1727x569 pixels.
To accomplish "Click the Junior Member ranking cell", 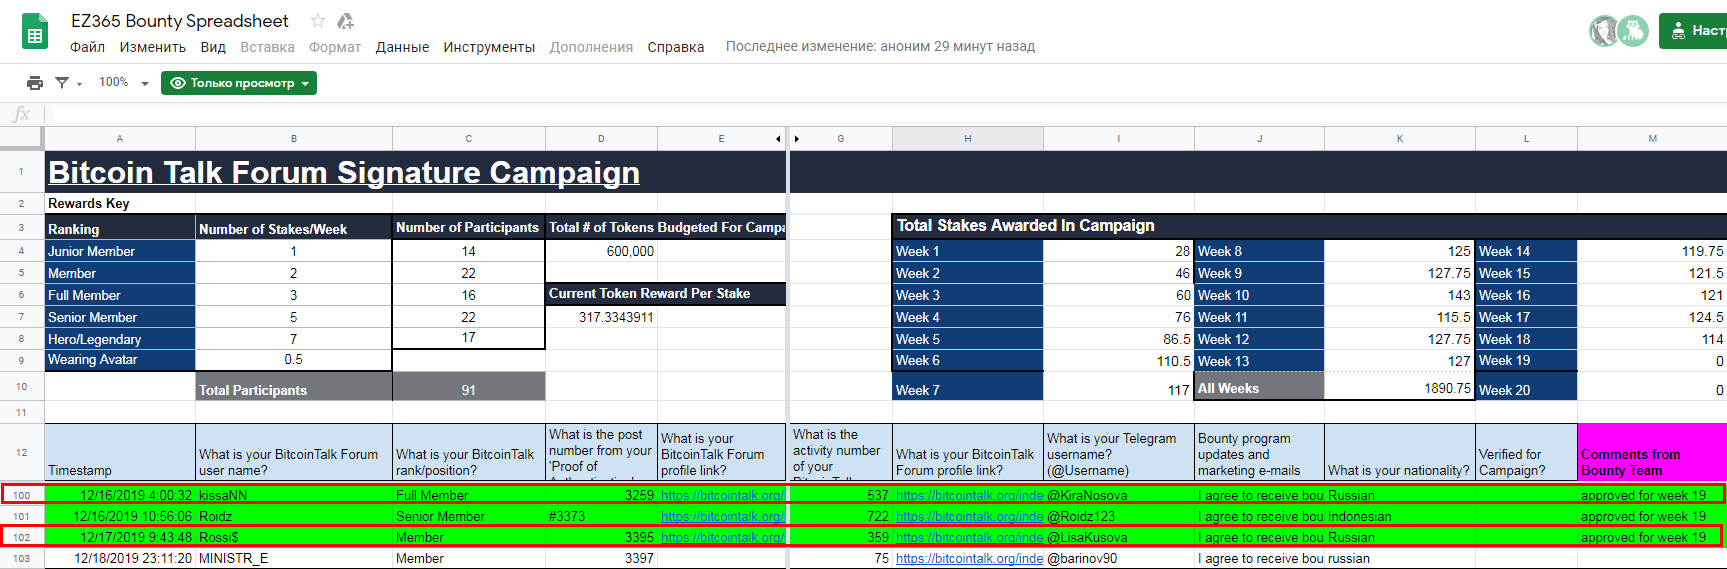I will 120,251.
